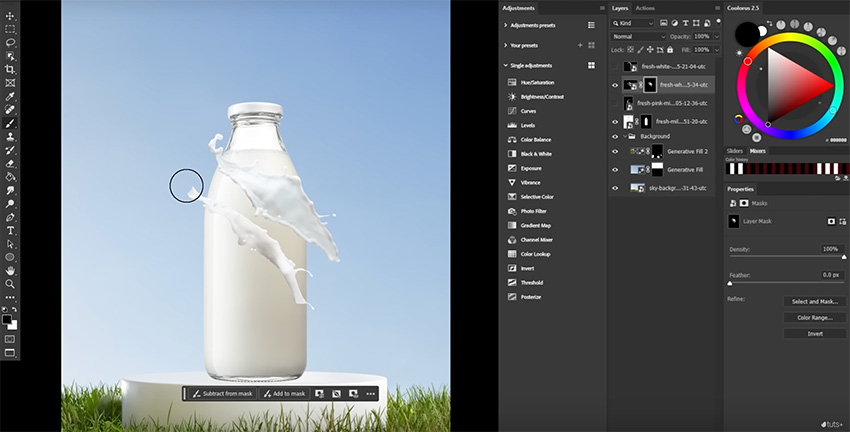Viewport: 850px width, 432px height.
Task: Select the Zoom tool
Action: (x=10, y=283)
